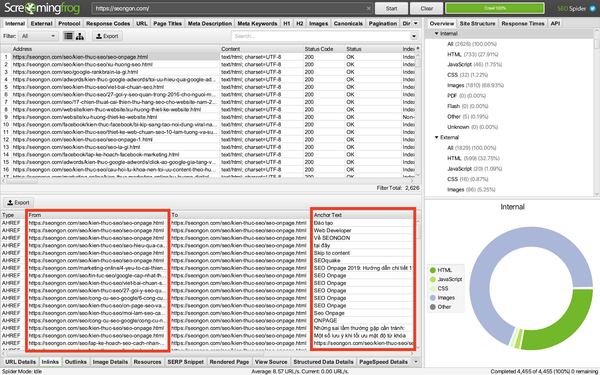Click the Start button

(x=391, y=8)
